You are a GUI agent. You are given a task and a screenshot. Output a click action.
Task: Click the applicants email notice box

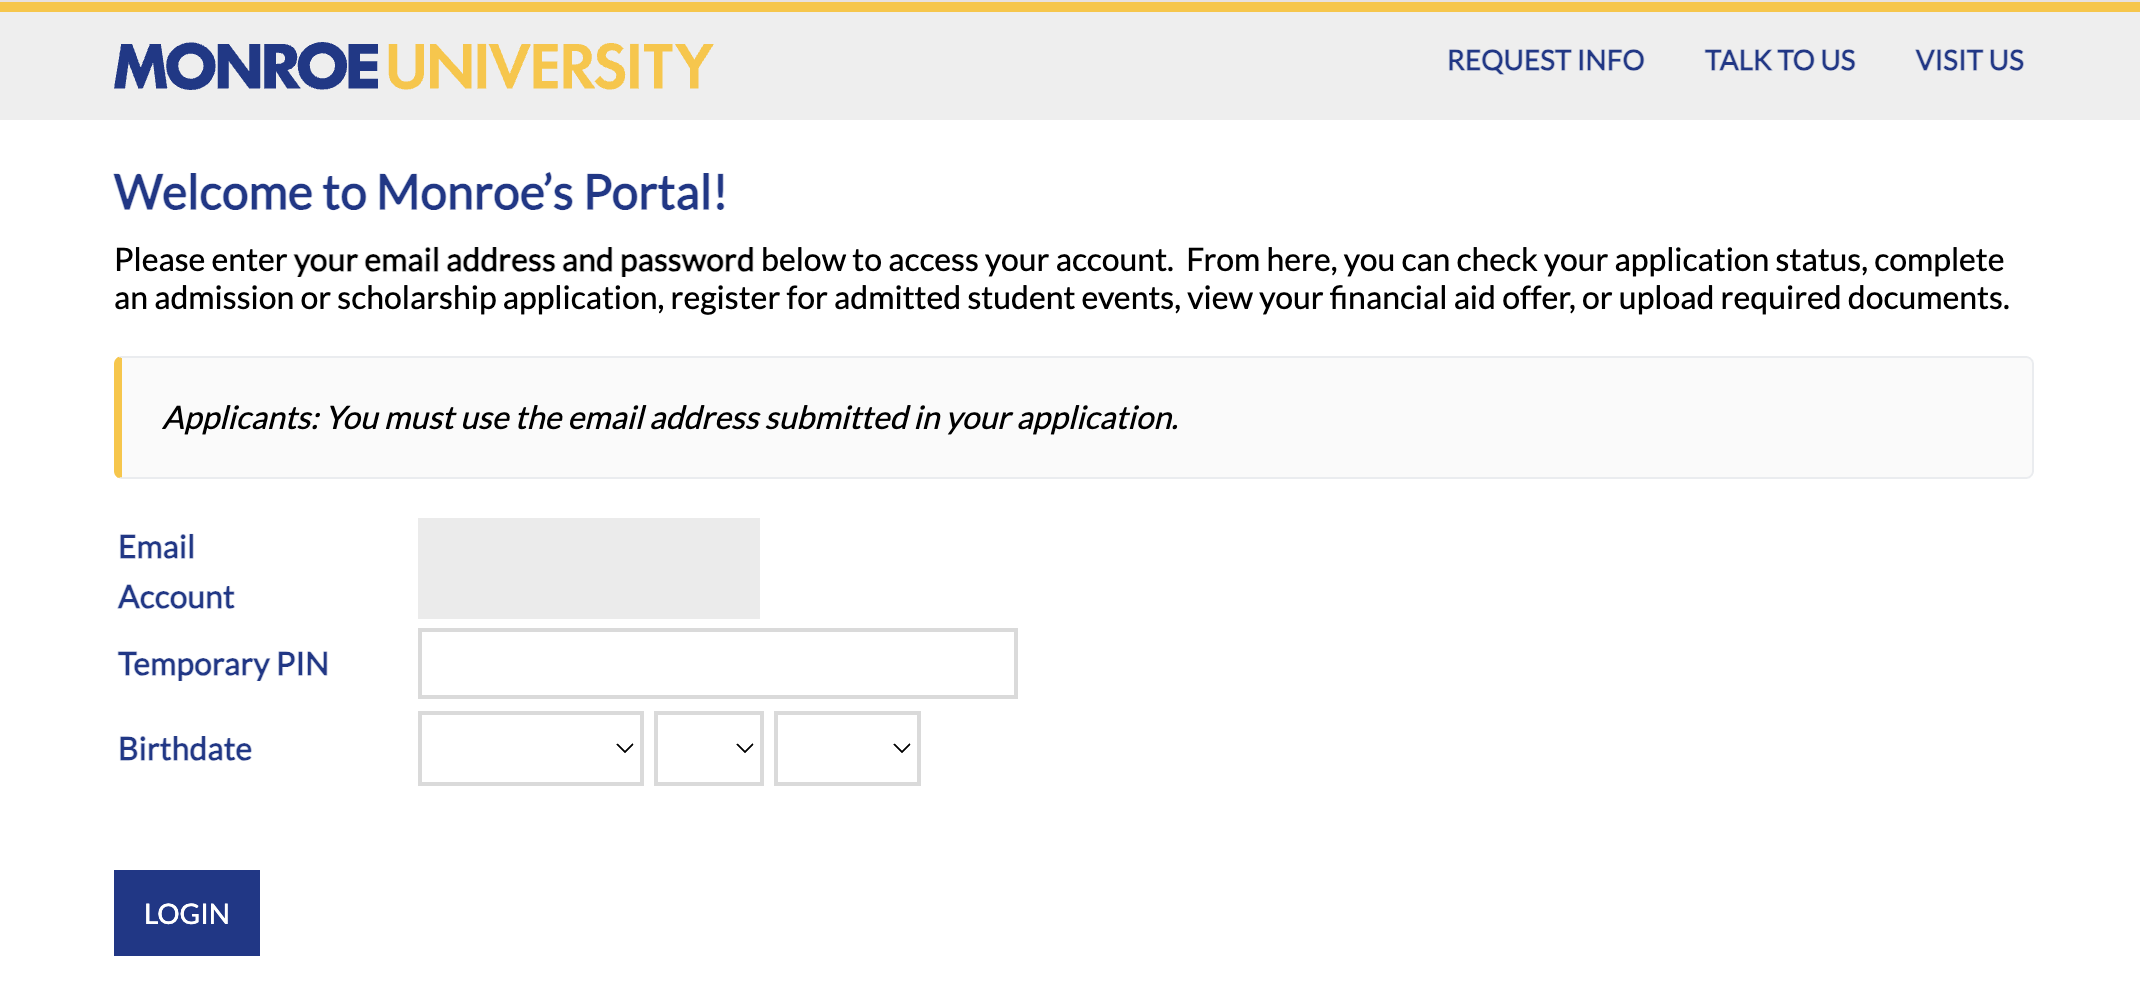click(1074, 417)
